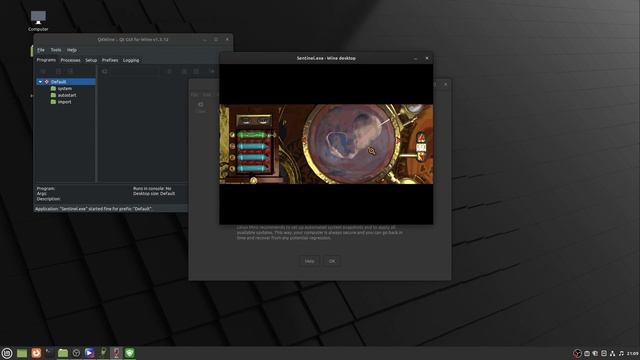The image size is (640, 360).
Task: Switch to the Logging tab
Action: click(x=131, y=60)
